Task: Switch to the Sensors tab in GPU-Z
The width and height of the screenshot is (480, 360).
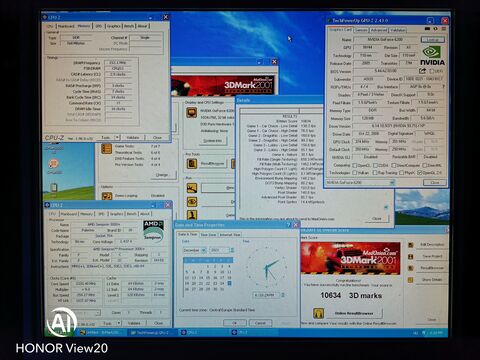Action: pos(361,30)
